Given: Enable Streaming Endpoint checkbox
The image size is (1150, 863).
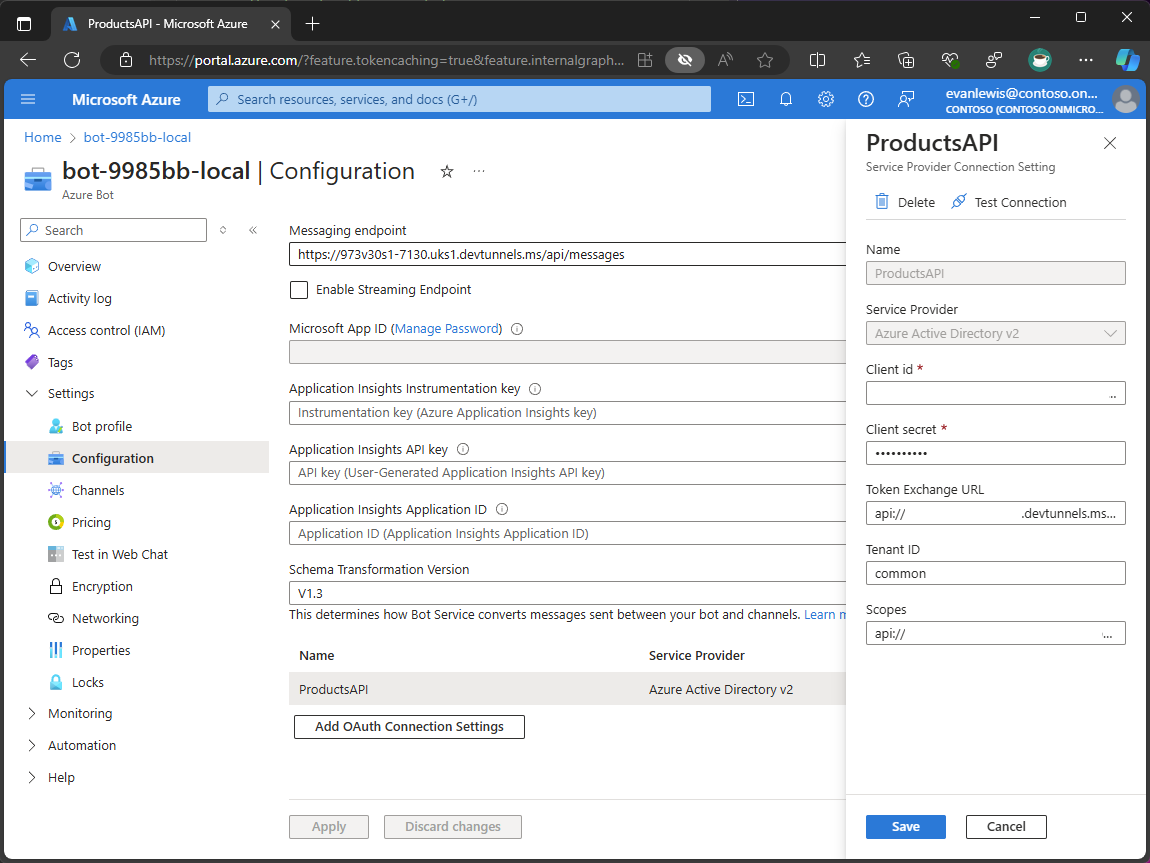Looking at the screenshot, I should pyautogui.click(x=299, y=290).
